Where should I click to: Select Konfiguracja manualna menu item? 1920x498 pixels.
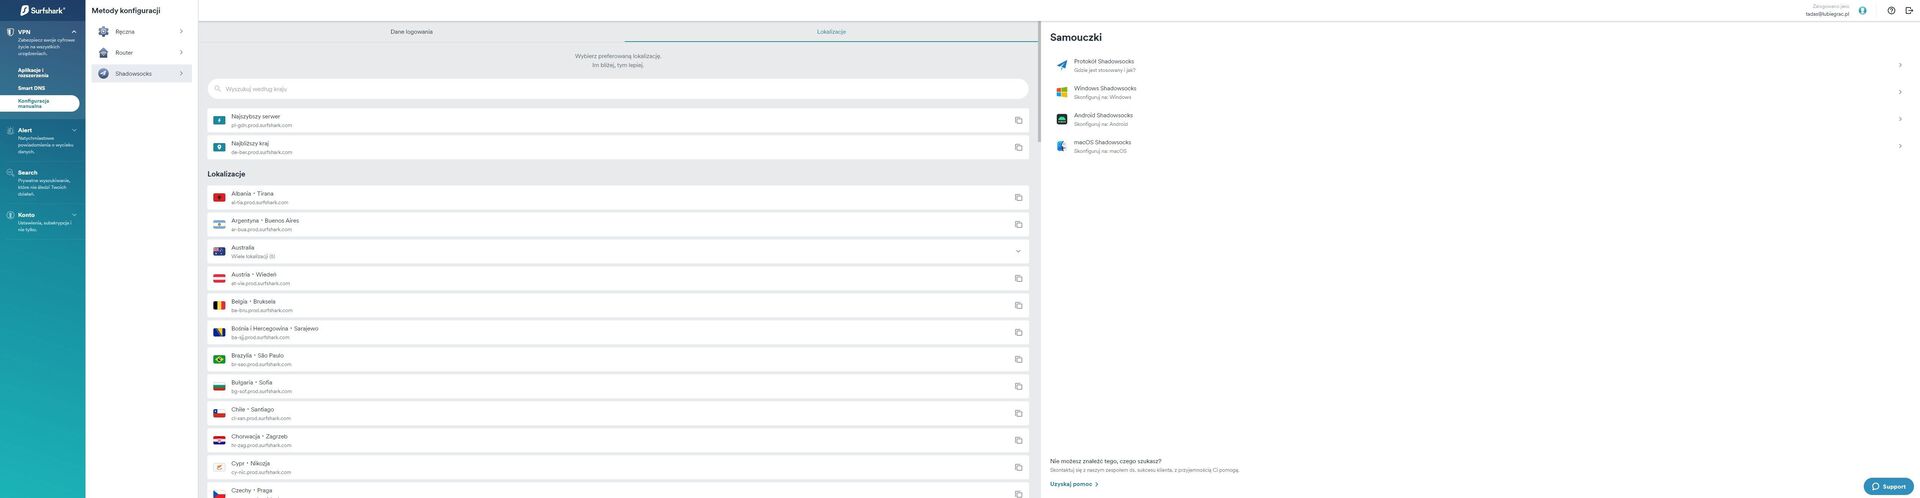tap(40, 103)
